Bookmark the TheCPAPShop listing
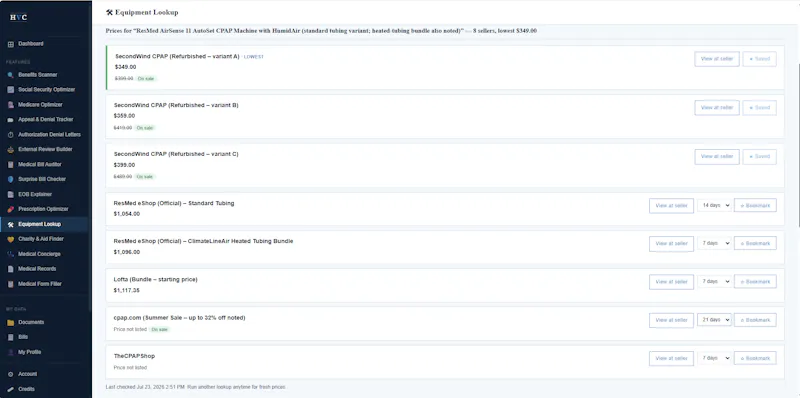This screenshot has width=800, height=398. (x=755, y=359)
